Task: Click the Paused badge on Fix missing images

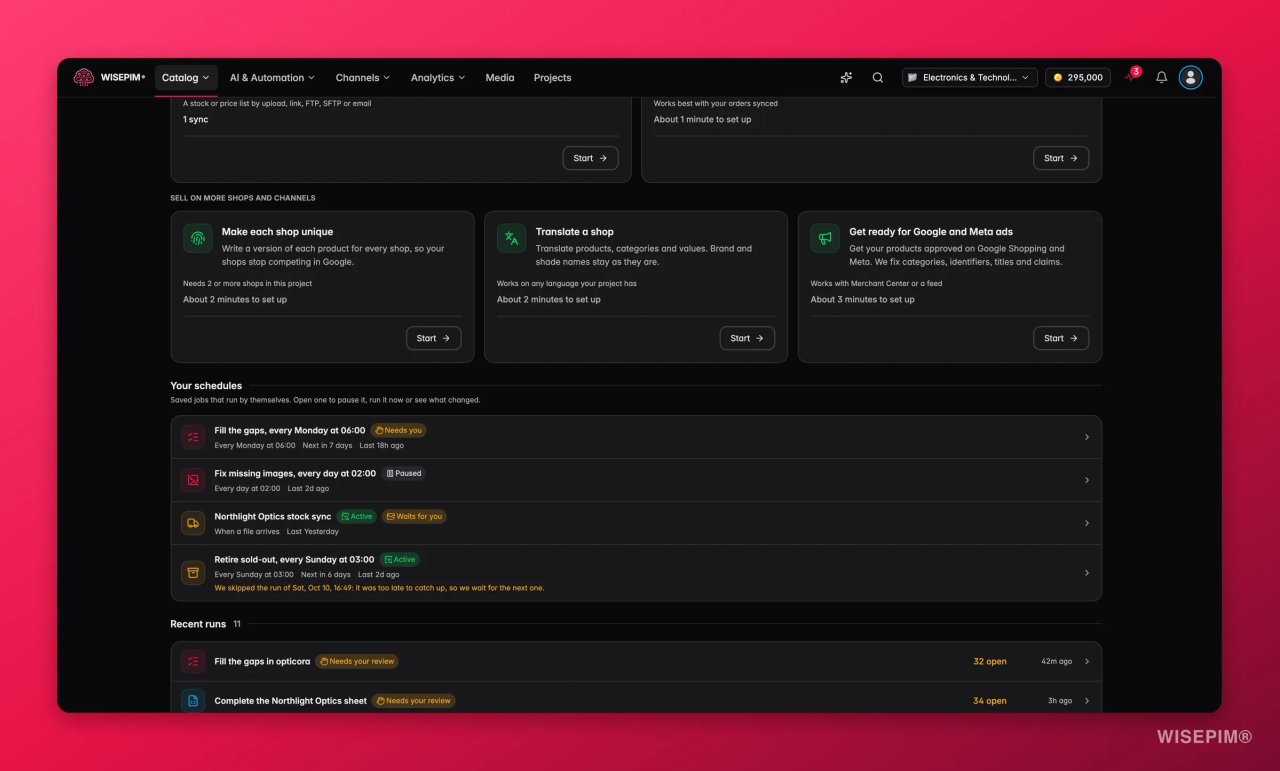Action: click(404, 473)
